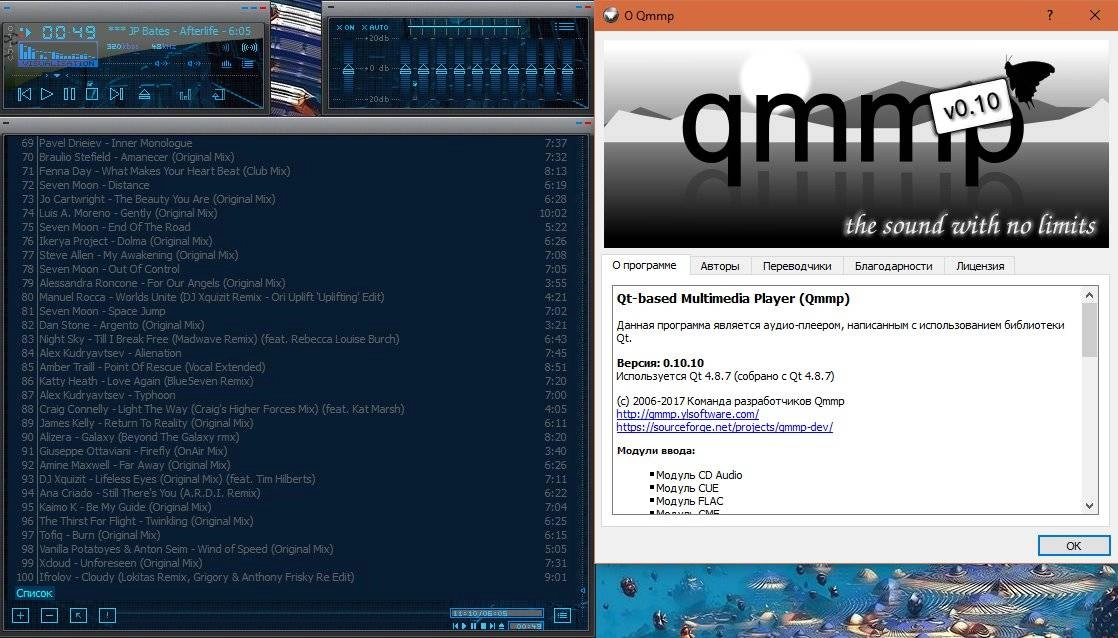This screenshot has width=1118, height=638.
Task: Click the 00:49 elapsed time display
Action: (69, 32)
